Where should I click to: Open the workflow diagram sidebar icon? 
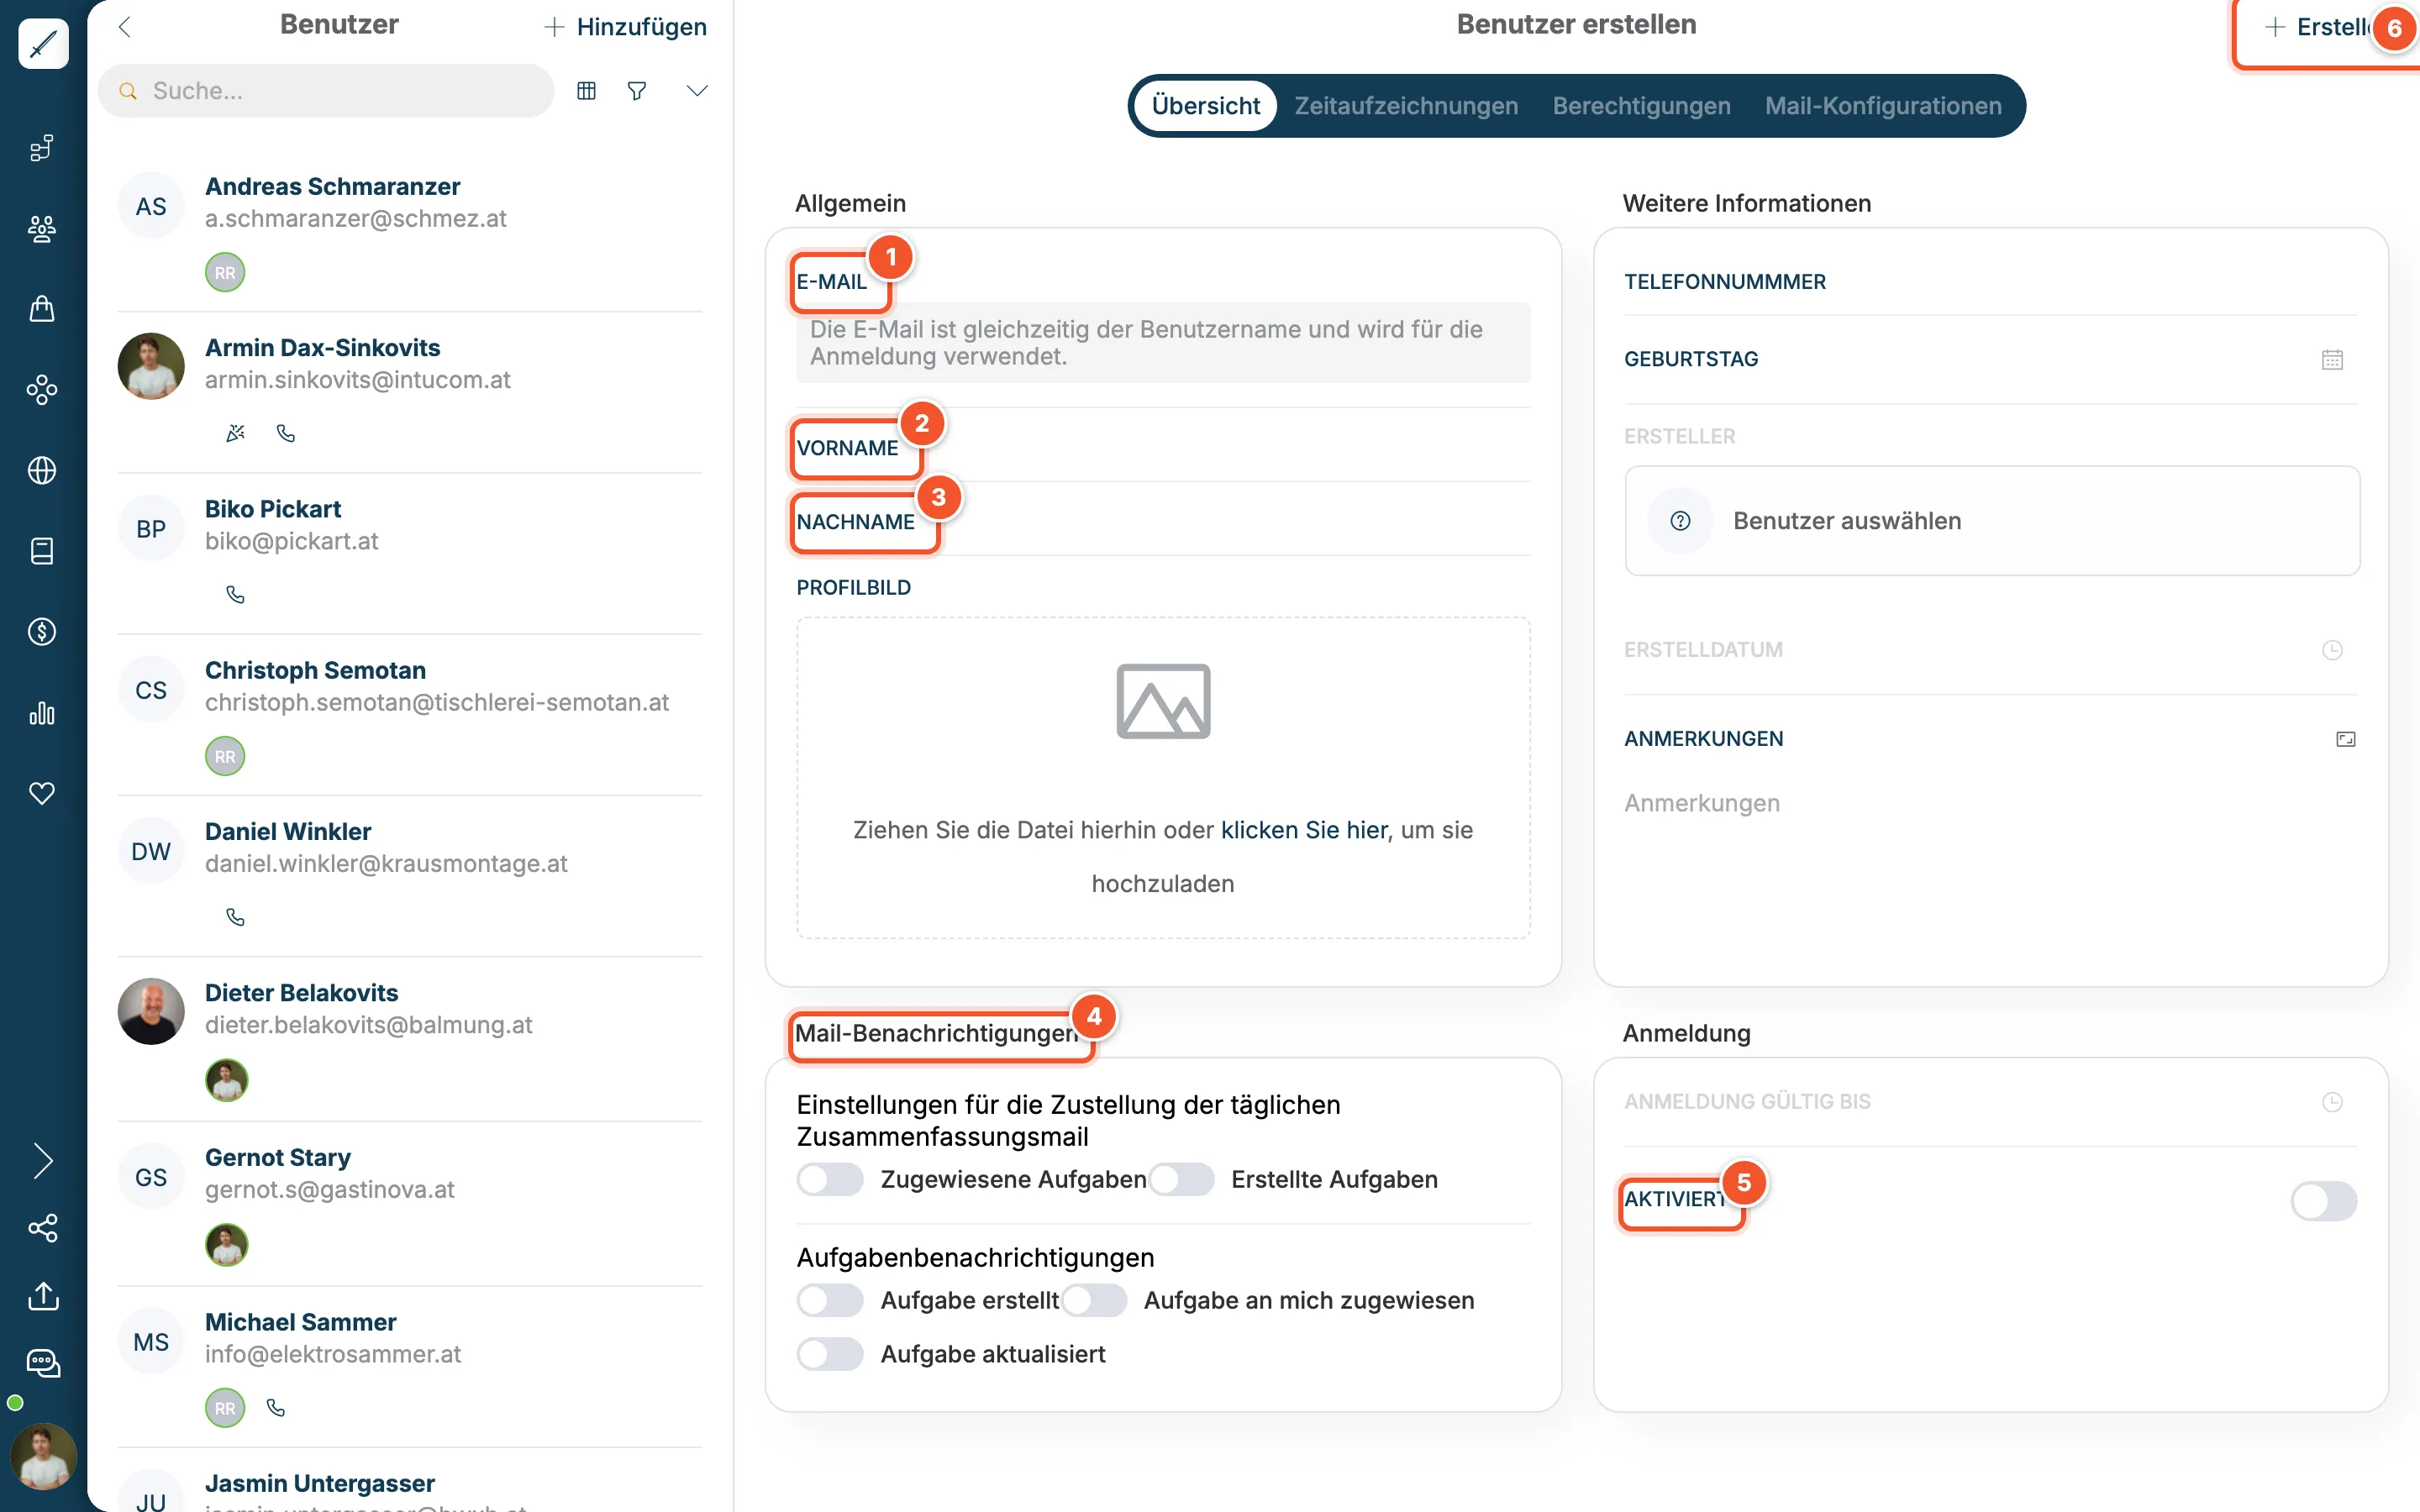point(42,148)
